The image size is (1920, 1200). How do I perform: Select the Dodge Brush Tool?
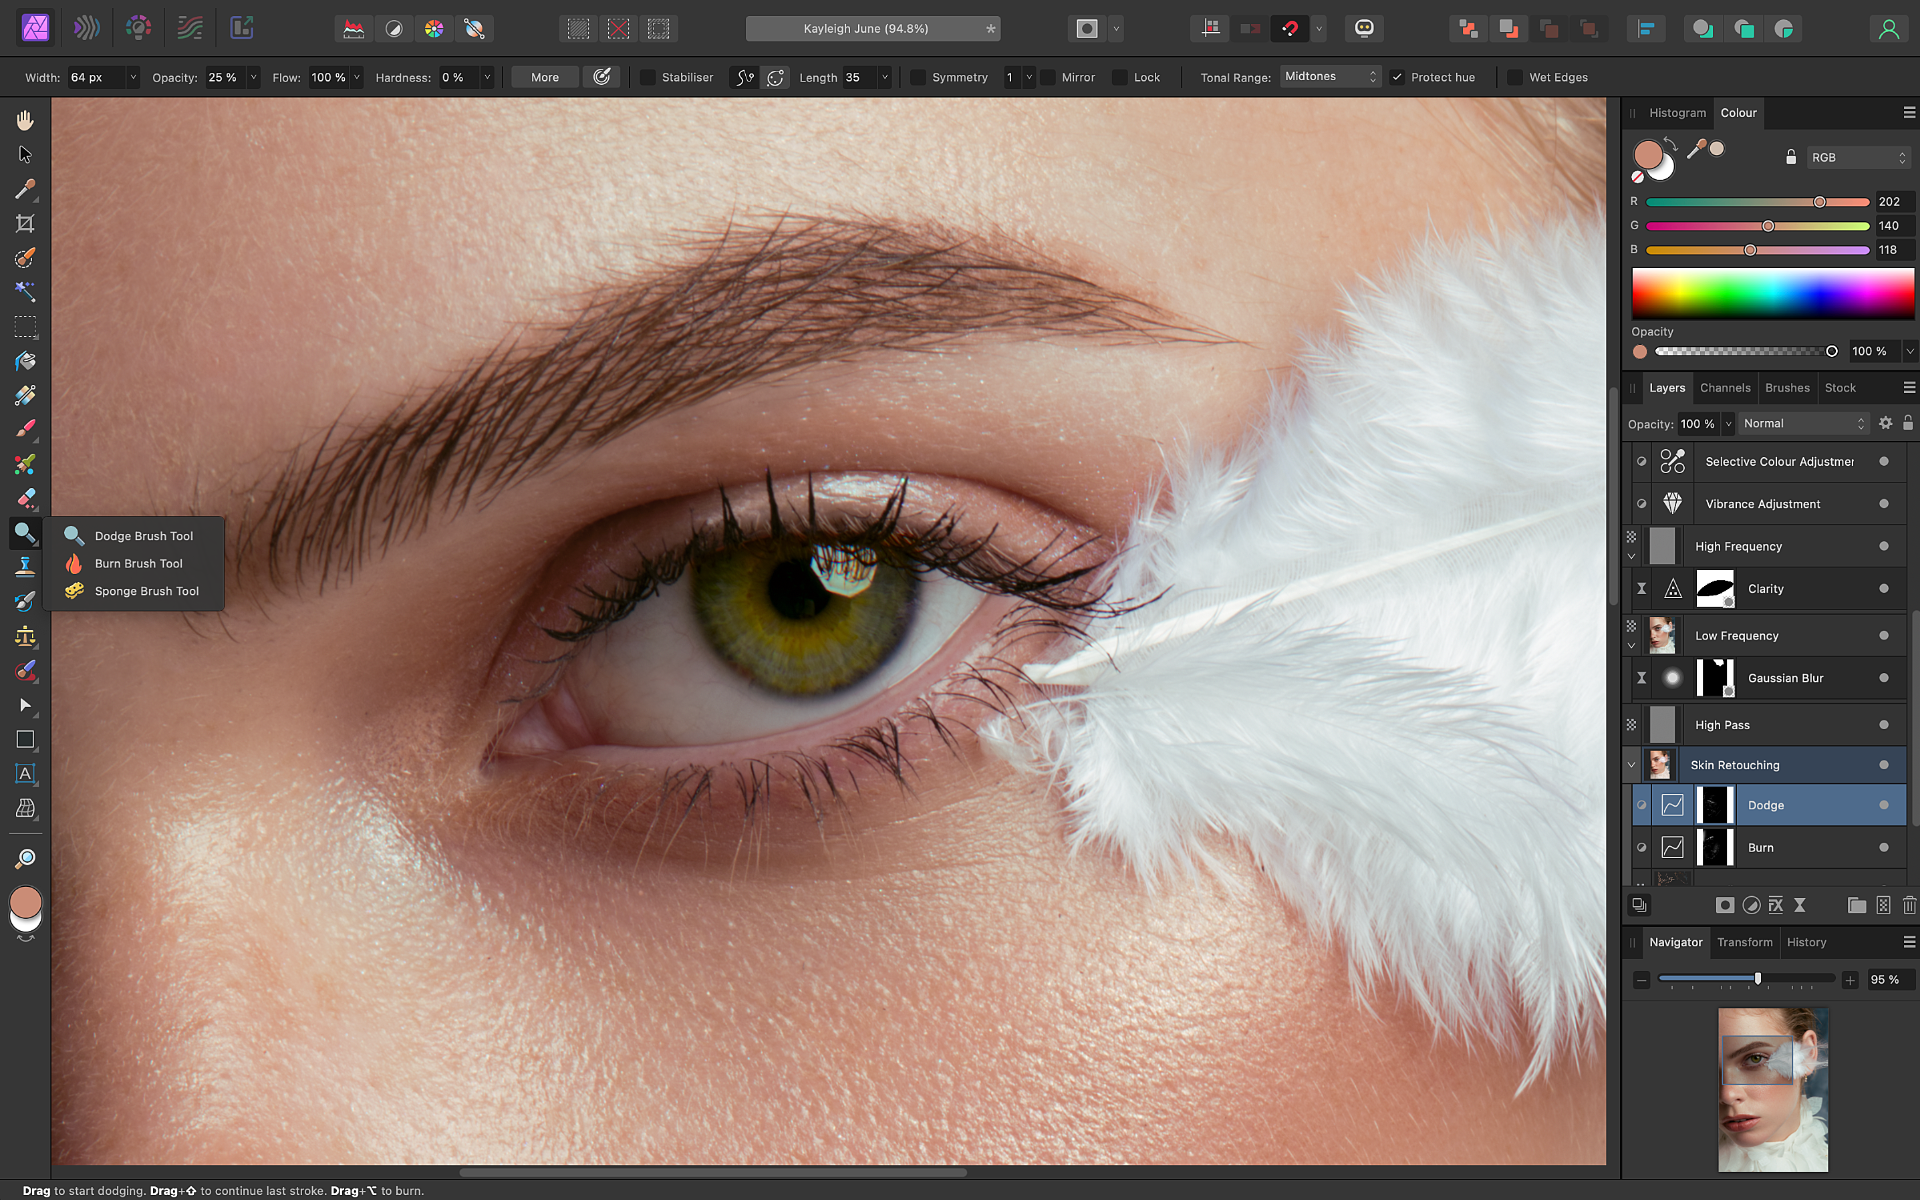tap(144, 535)
